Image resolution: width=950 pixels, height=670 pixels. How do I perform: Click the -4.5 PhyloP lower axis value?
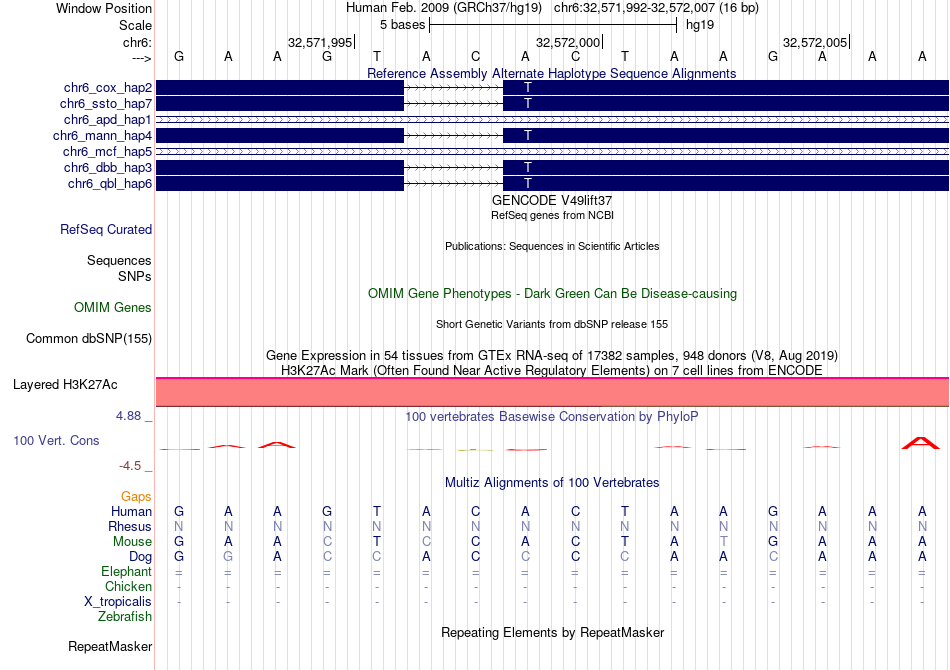(x=130, y=466)
